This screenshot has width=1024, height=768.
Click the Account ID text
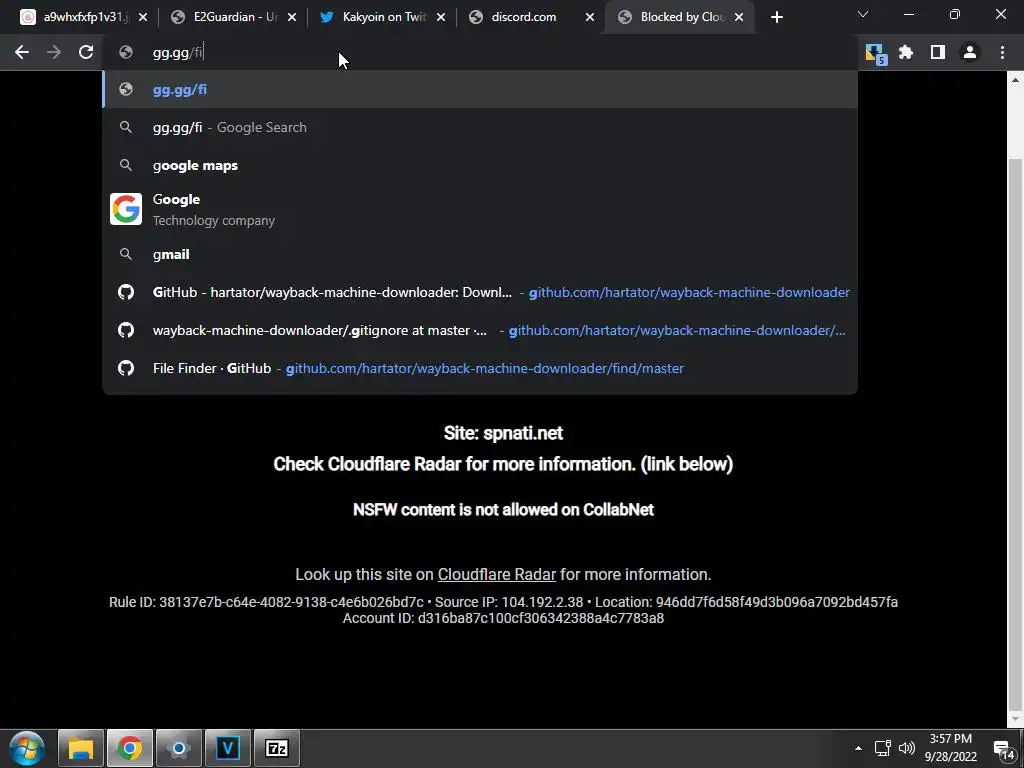coord(503,618)
